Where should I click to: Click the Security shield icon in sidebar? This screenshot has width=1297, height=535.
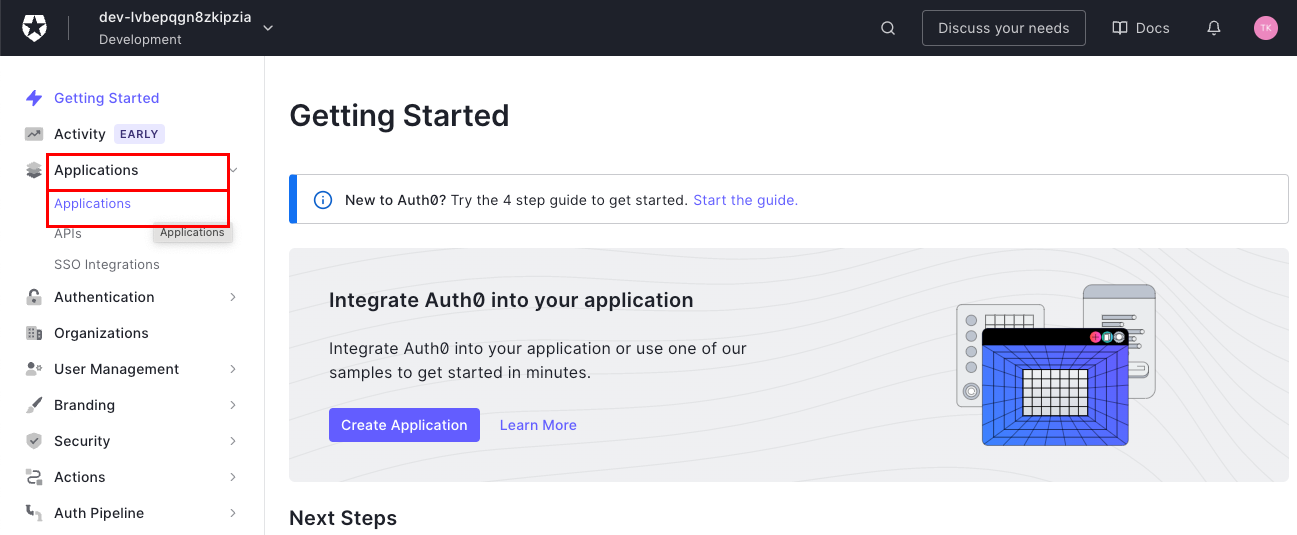[34, 441]
